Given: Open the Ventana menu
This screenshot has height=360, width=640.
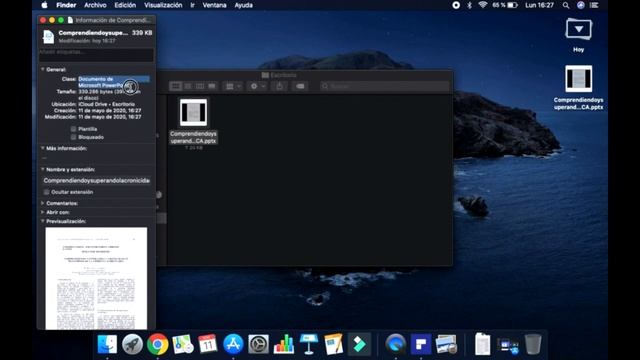Looking at the screenshot, I should click(x=214, y=5).
